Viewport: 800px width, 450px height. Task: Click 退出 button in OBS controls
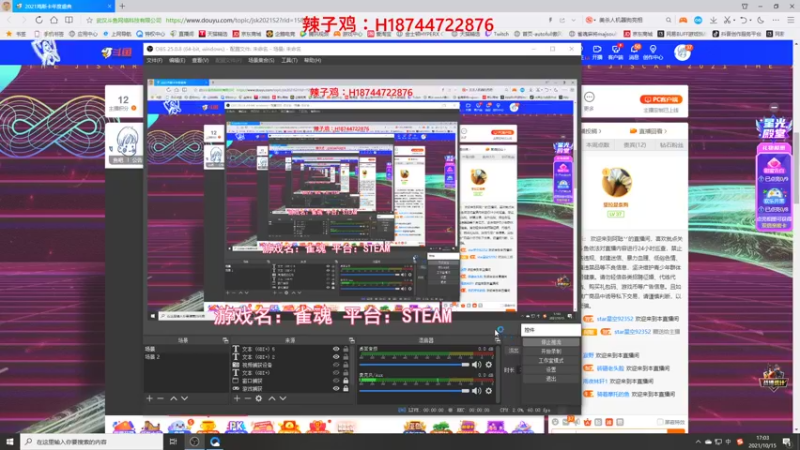[551, 379]
